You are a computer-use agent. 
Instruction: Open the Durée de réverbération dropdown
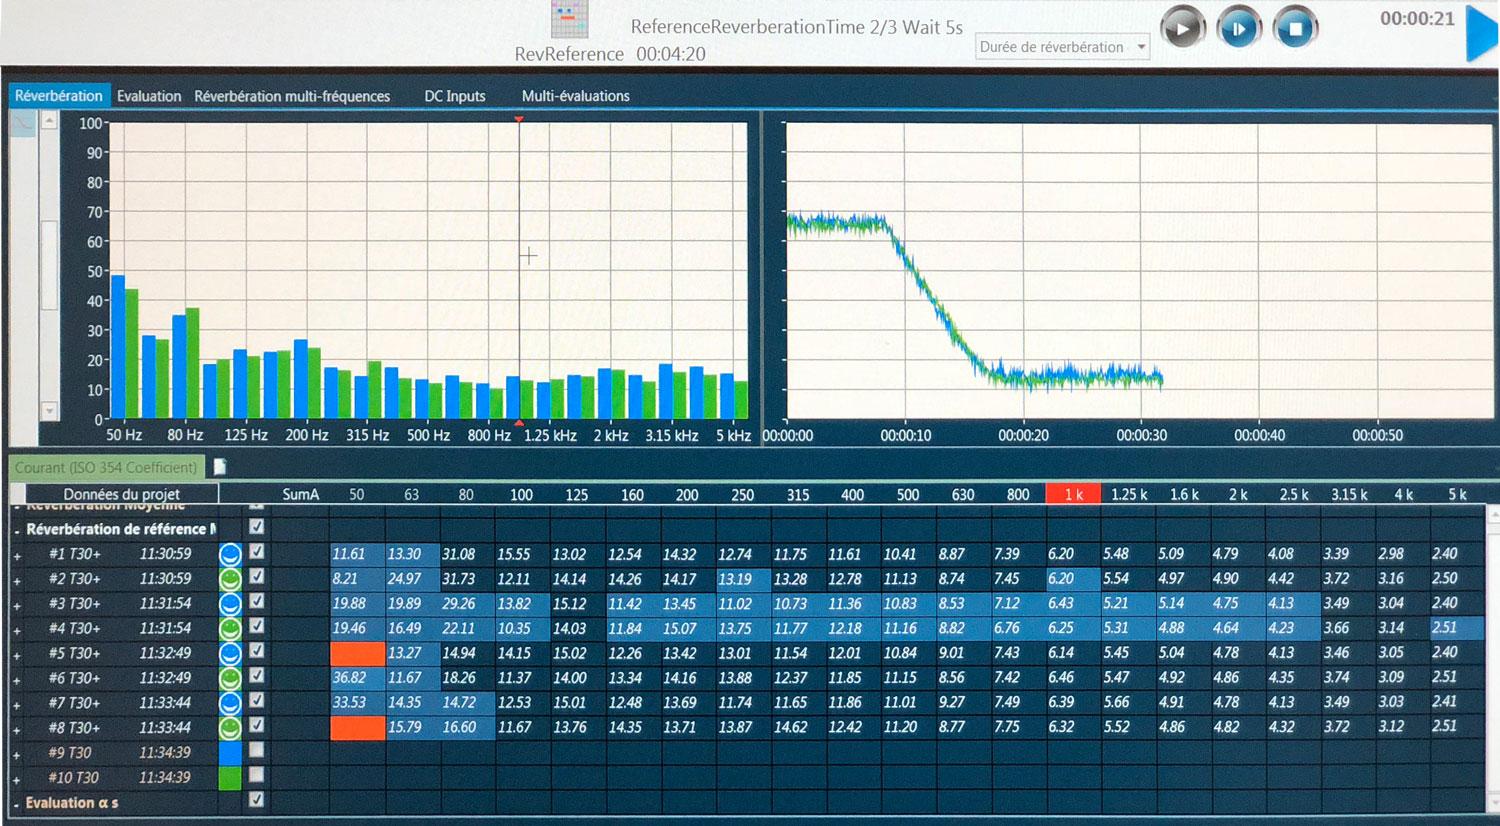1062,47
